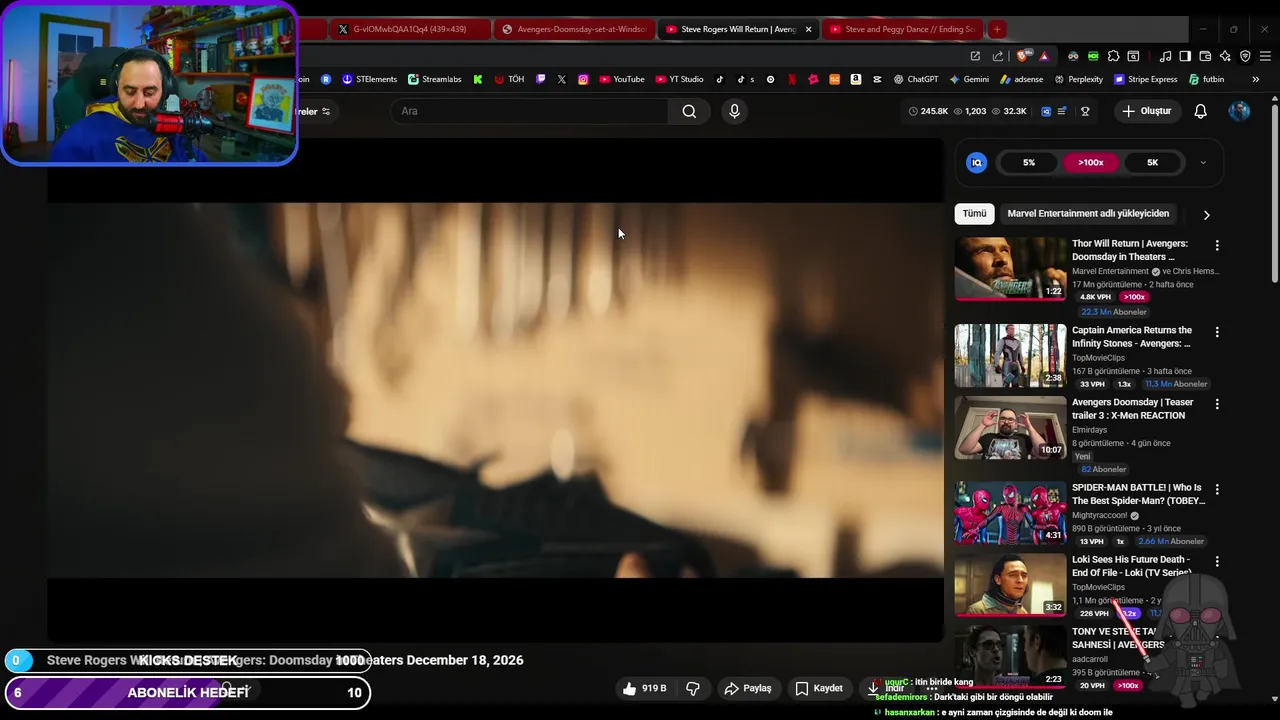Viewport: 1280px width, 720px height.
Task: Click the Brave Rewards triangle icon
Action: tap(1044, 56)
